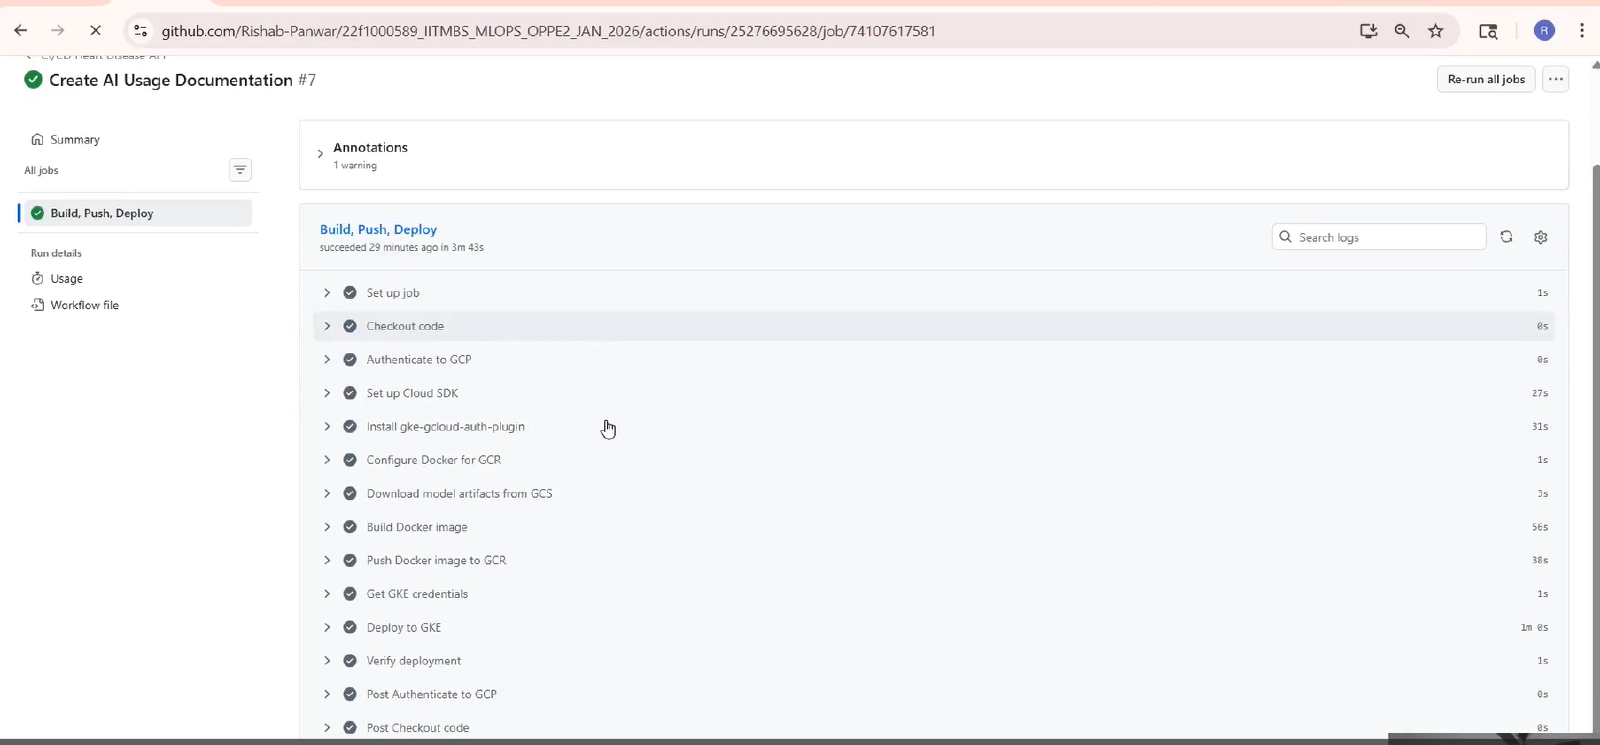The image size is (1600, 745).
Task: Expand Build Docker image step
Action: pyautogui.click(x=327, y=527)
